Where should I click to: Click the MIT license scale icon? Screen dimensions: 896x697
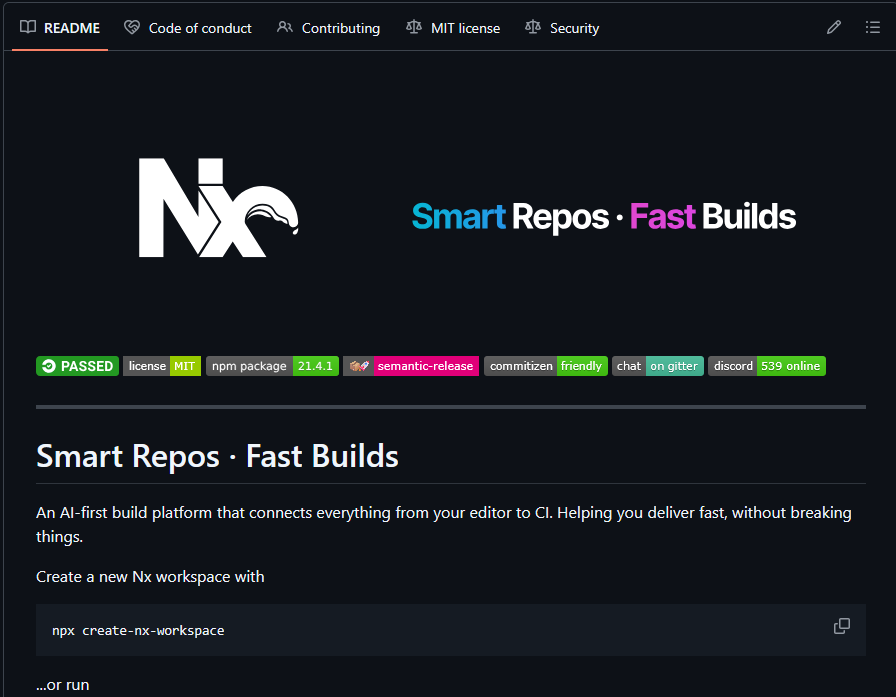(x=414, y=27)
